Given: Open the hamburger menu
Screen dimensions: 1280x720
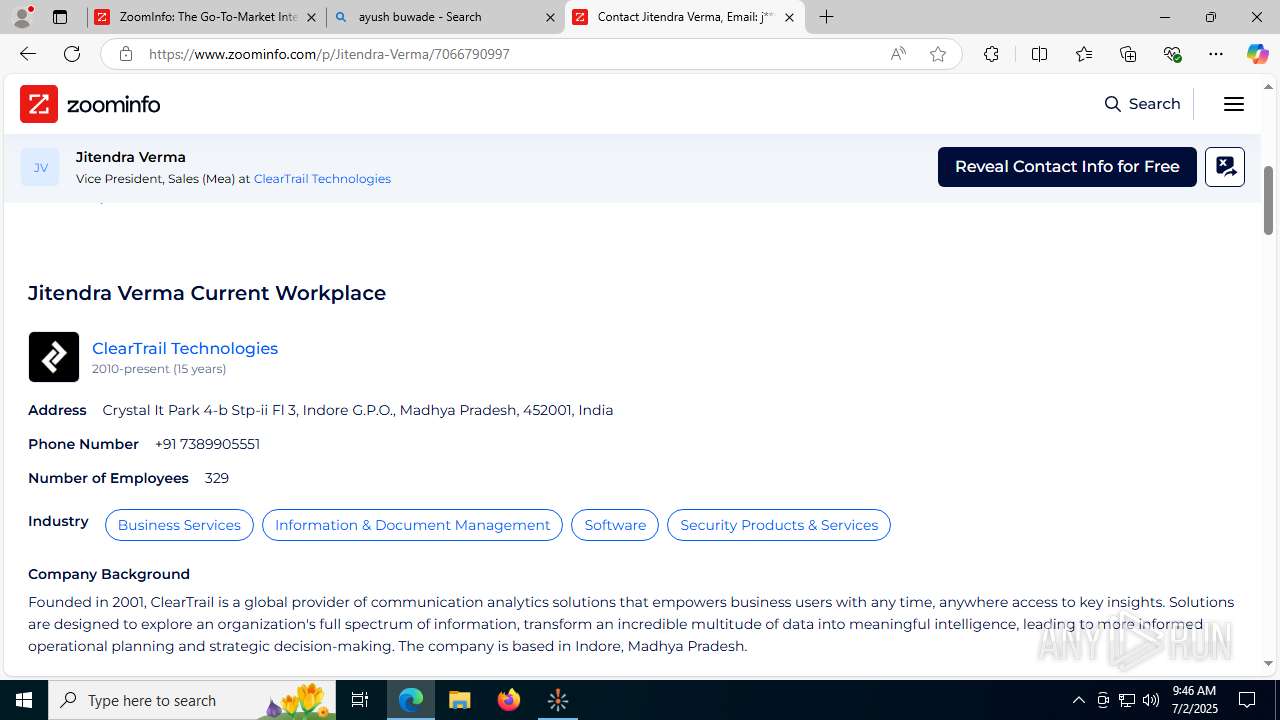Looking at the screenshot, I should pos(1233,104).
